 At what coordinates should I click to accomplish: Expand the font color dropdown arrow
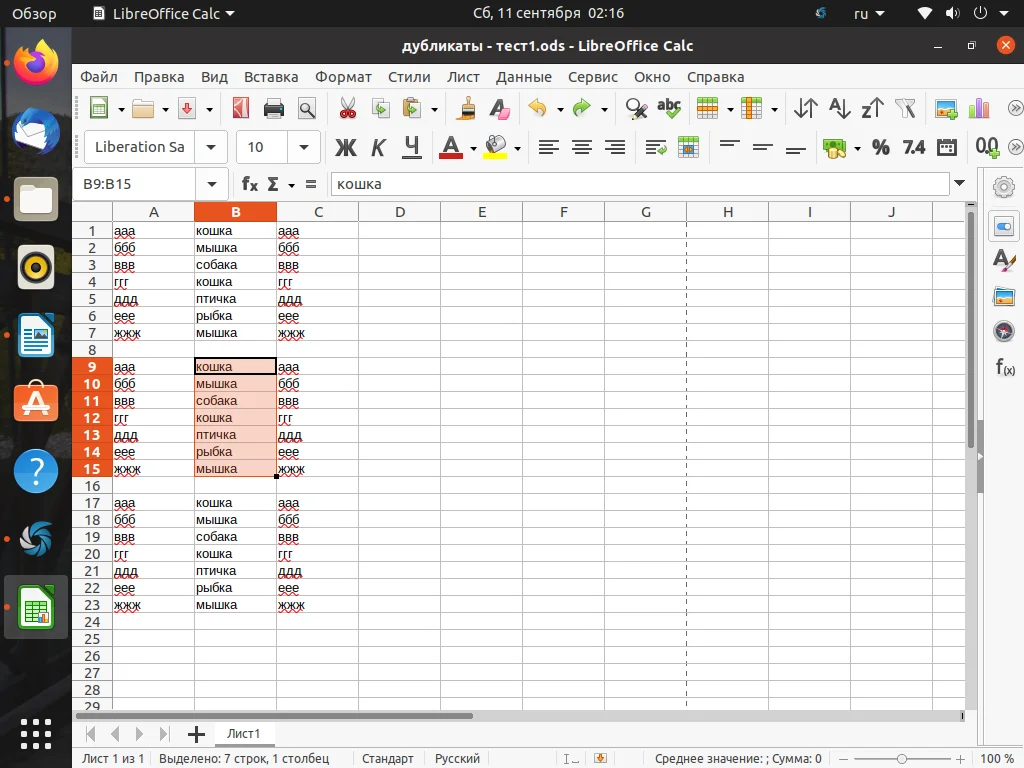[x=471, y=147]
